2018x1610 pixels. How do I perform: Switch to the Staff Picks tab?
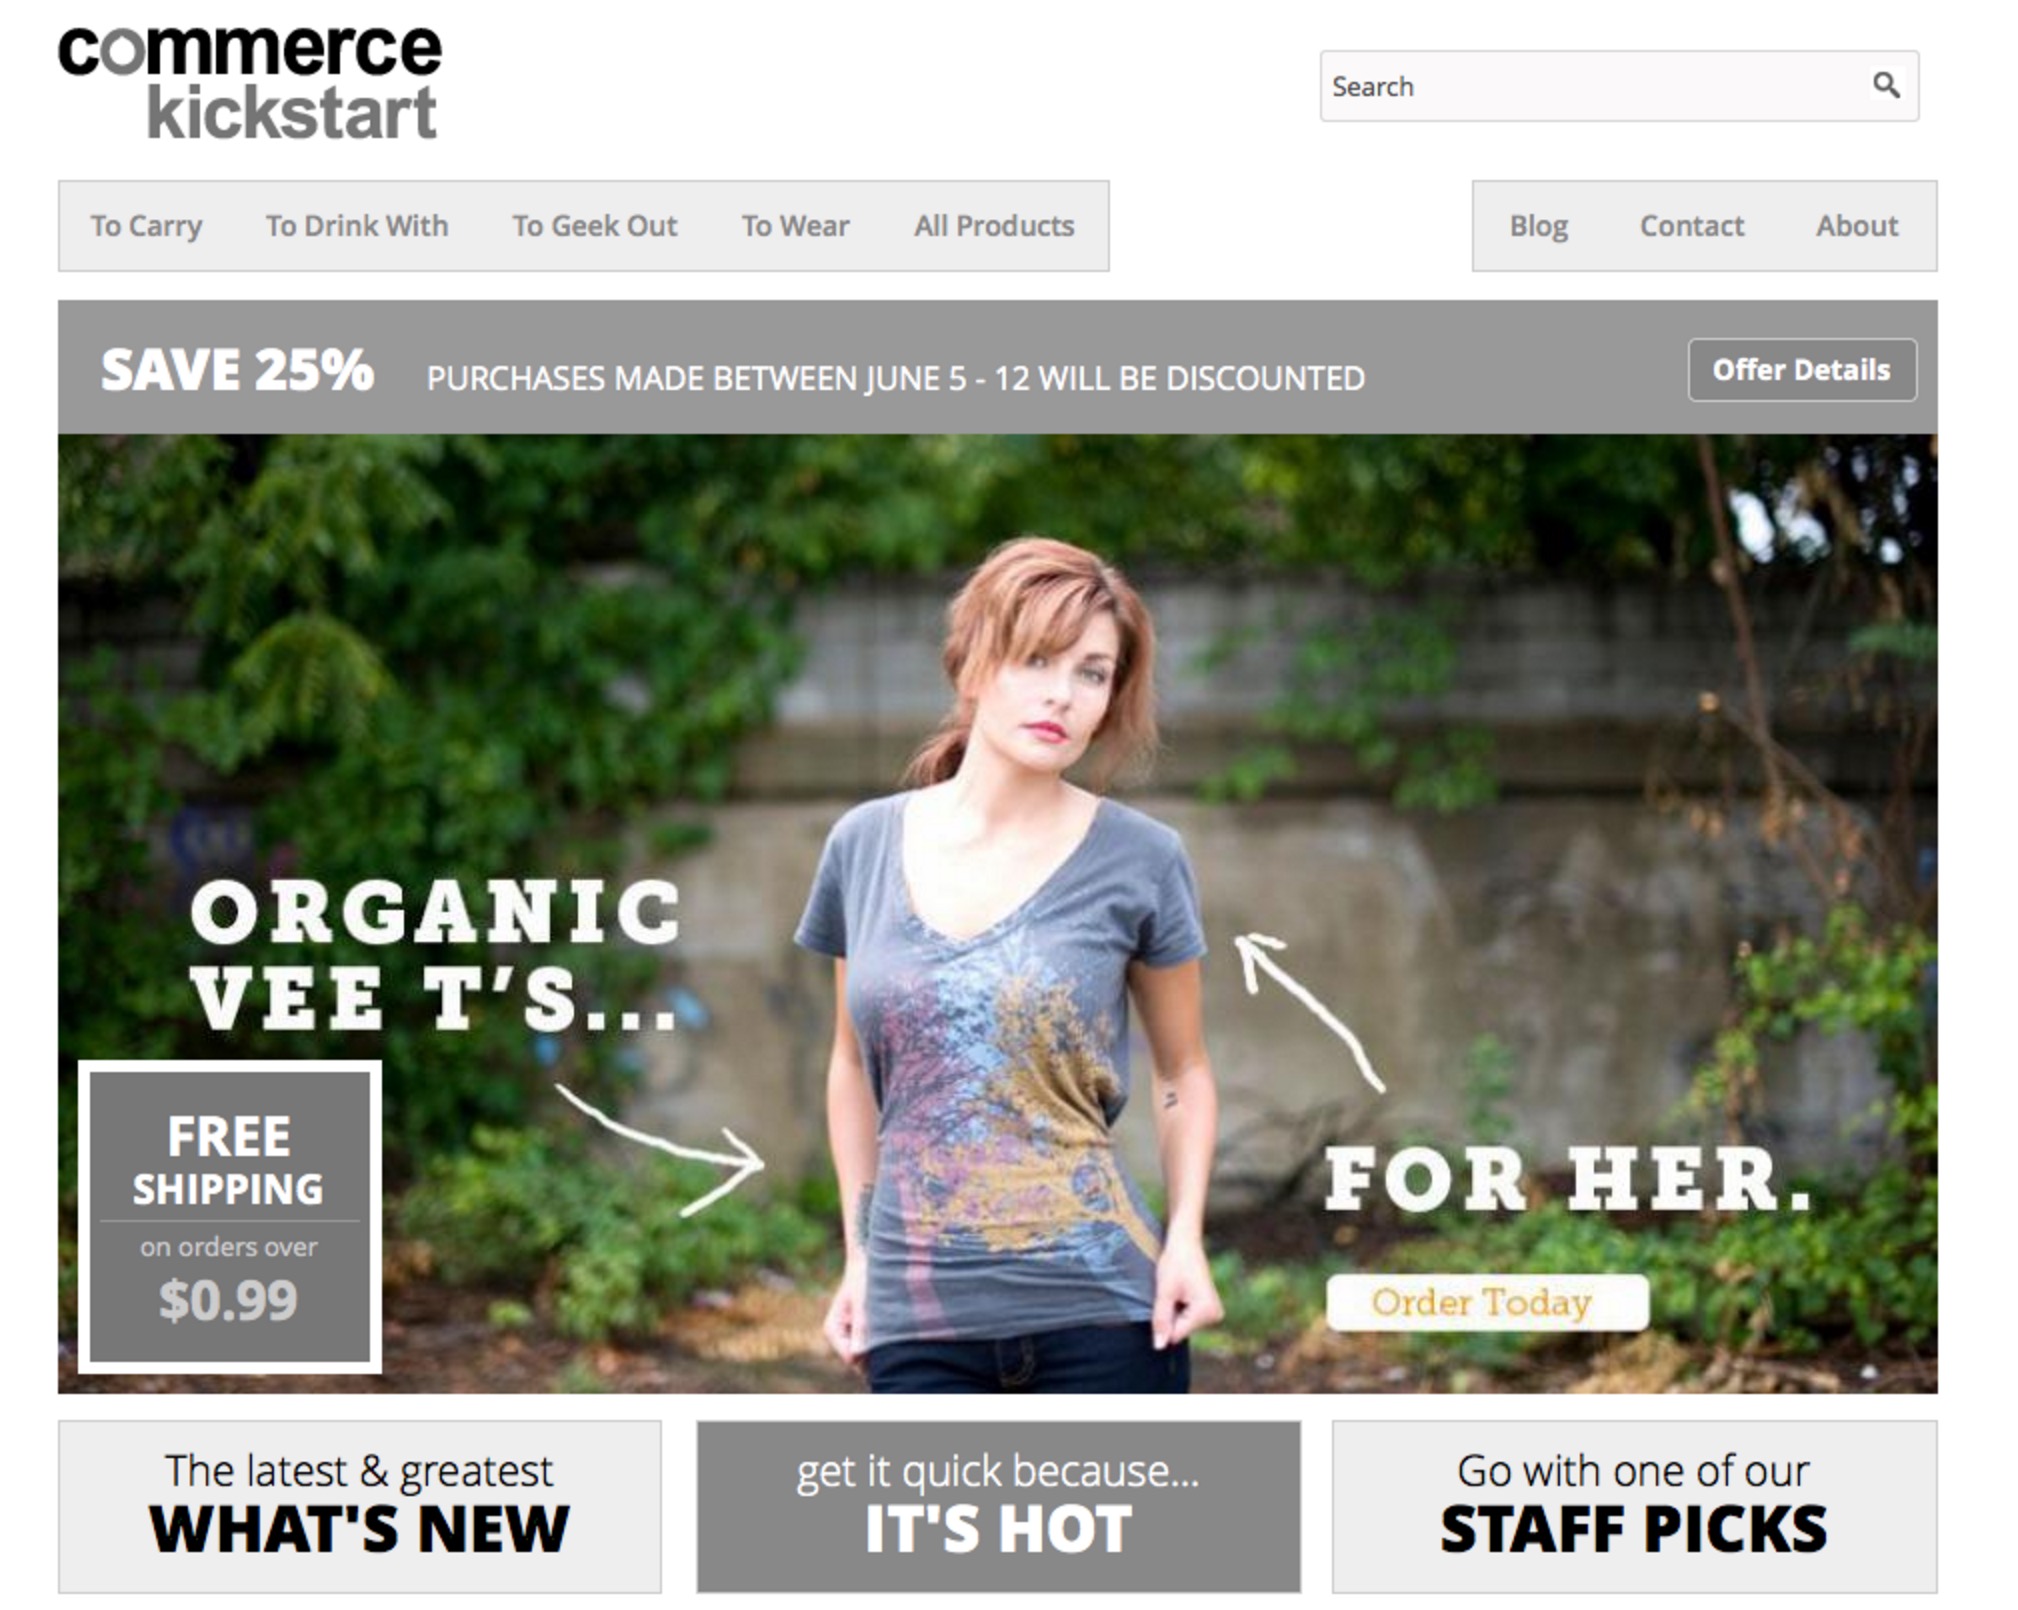coord(1634,1506)
